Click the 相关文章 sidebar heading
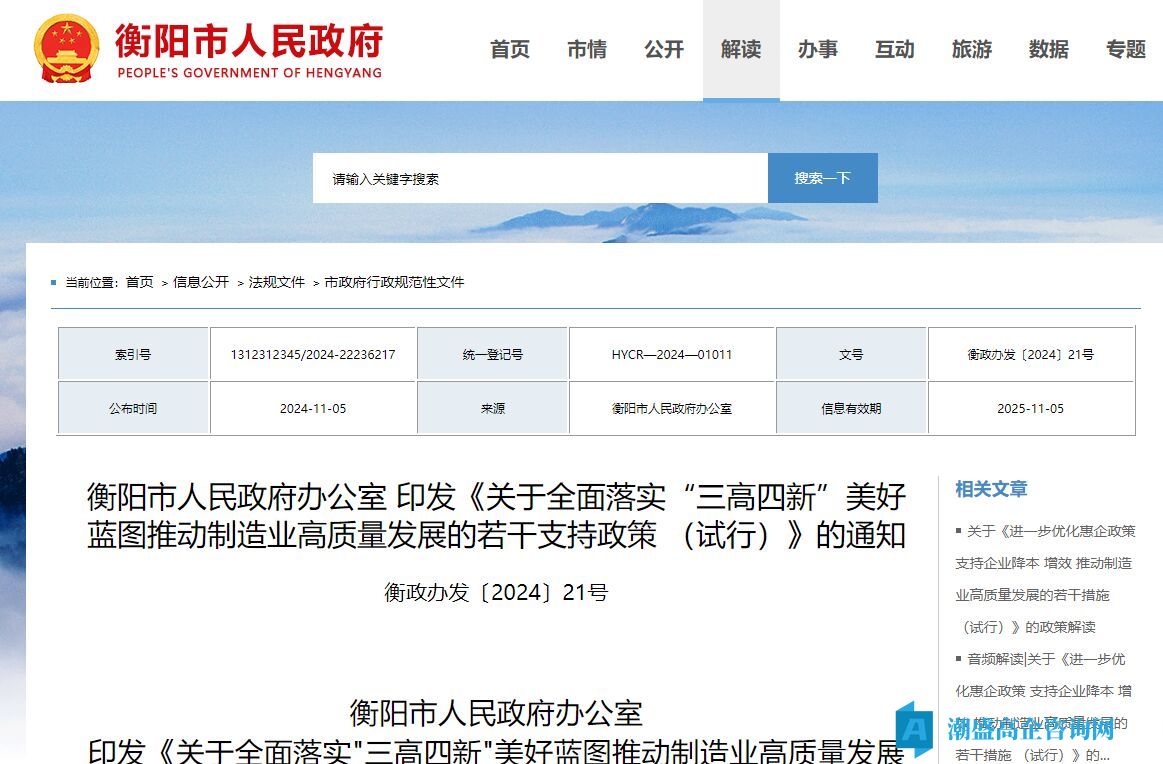 pos(990,489)
